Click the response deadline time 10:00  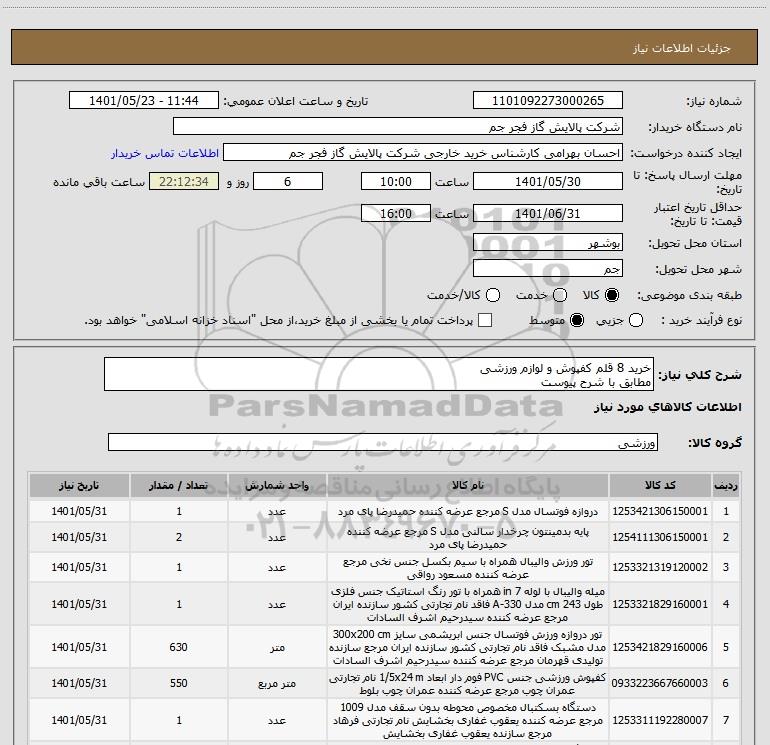pos(396,181)
